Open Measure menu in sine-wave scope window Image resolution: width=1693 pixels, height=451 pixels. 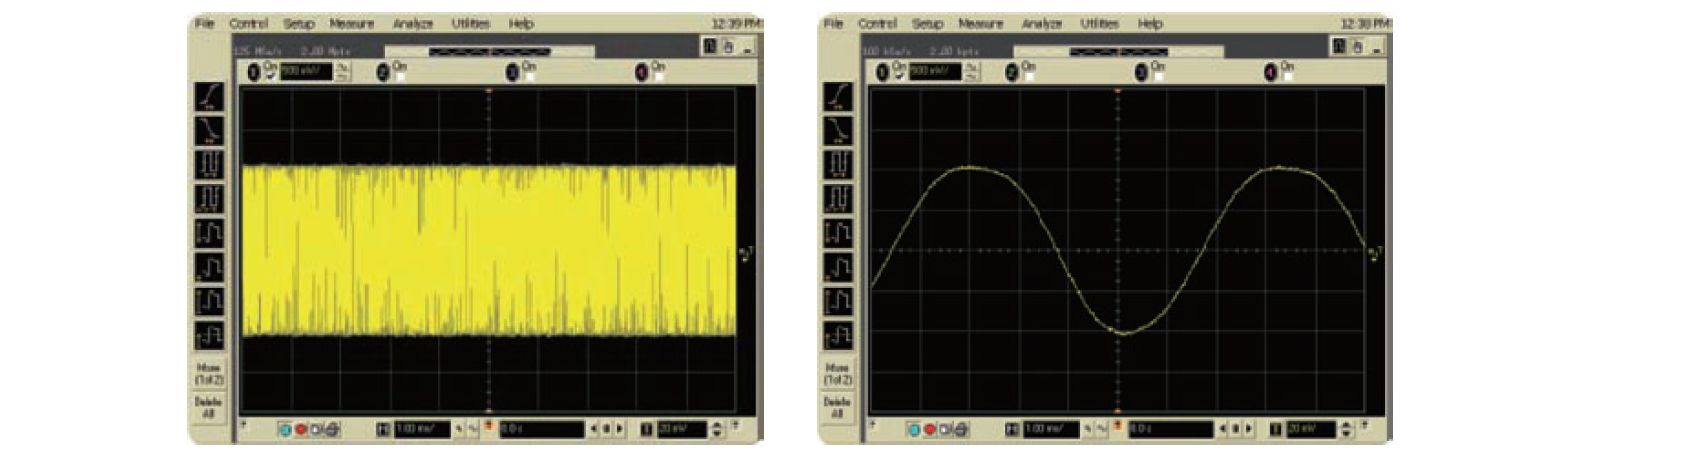point(981,23)
